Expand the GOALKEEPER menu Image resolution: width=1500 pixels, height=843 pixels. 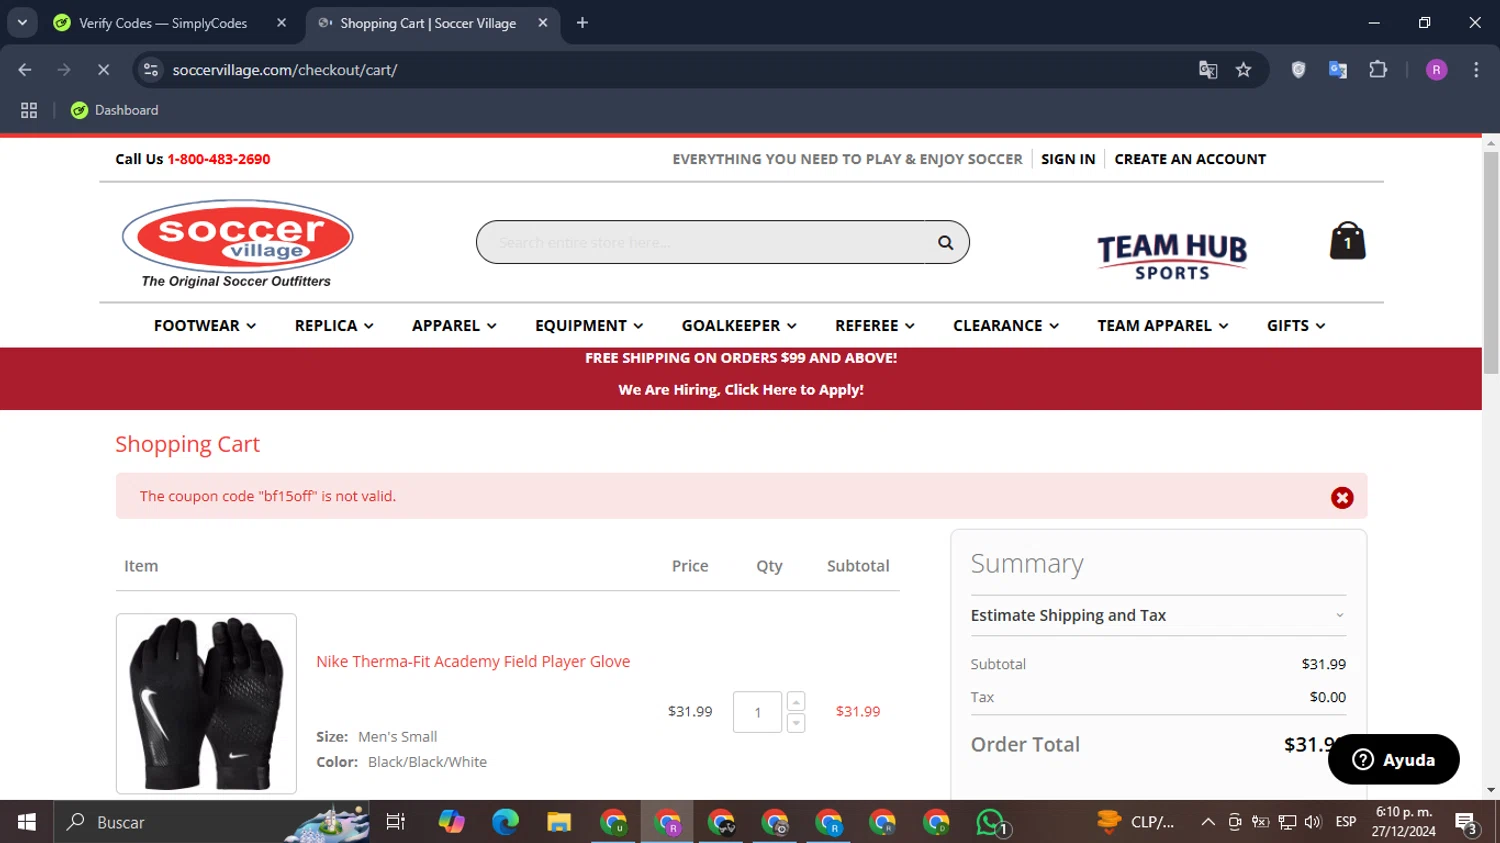coord(739,326)
